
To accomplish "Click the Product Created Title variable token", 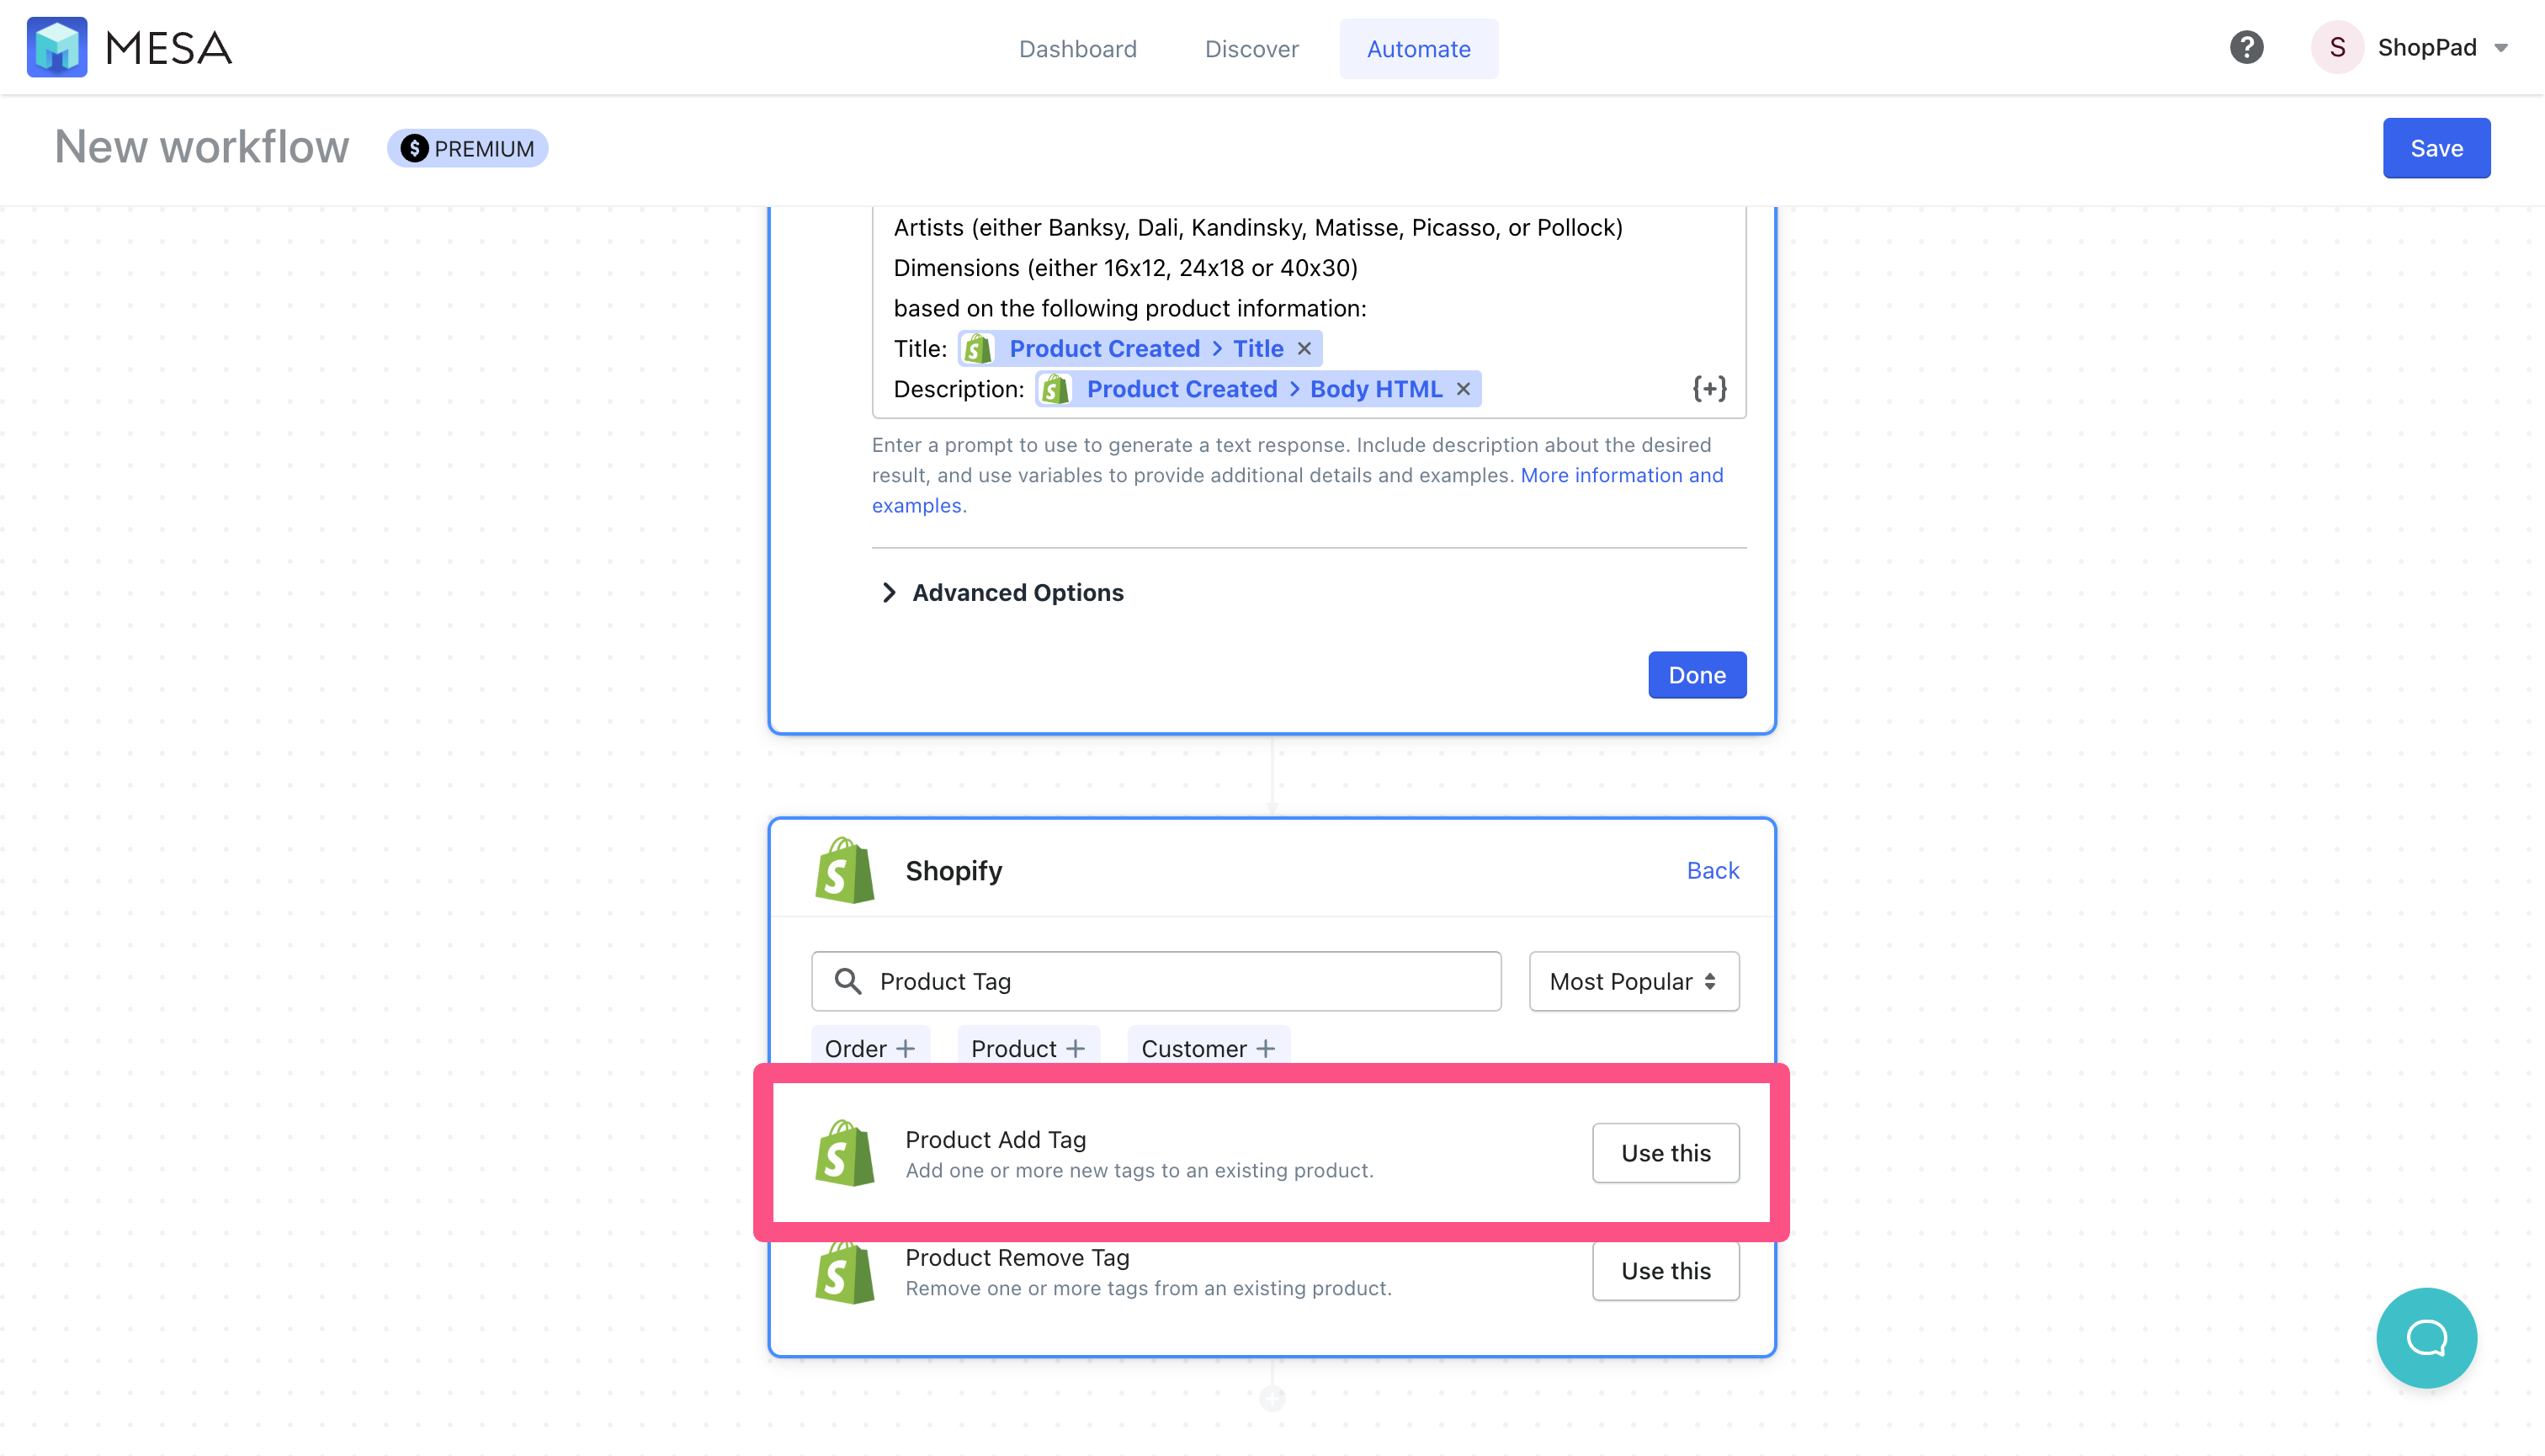I will [x=1140, y=348].
